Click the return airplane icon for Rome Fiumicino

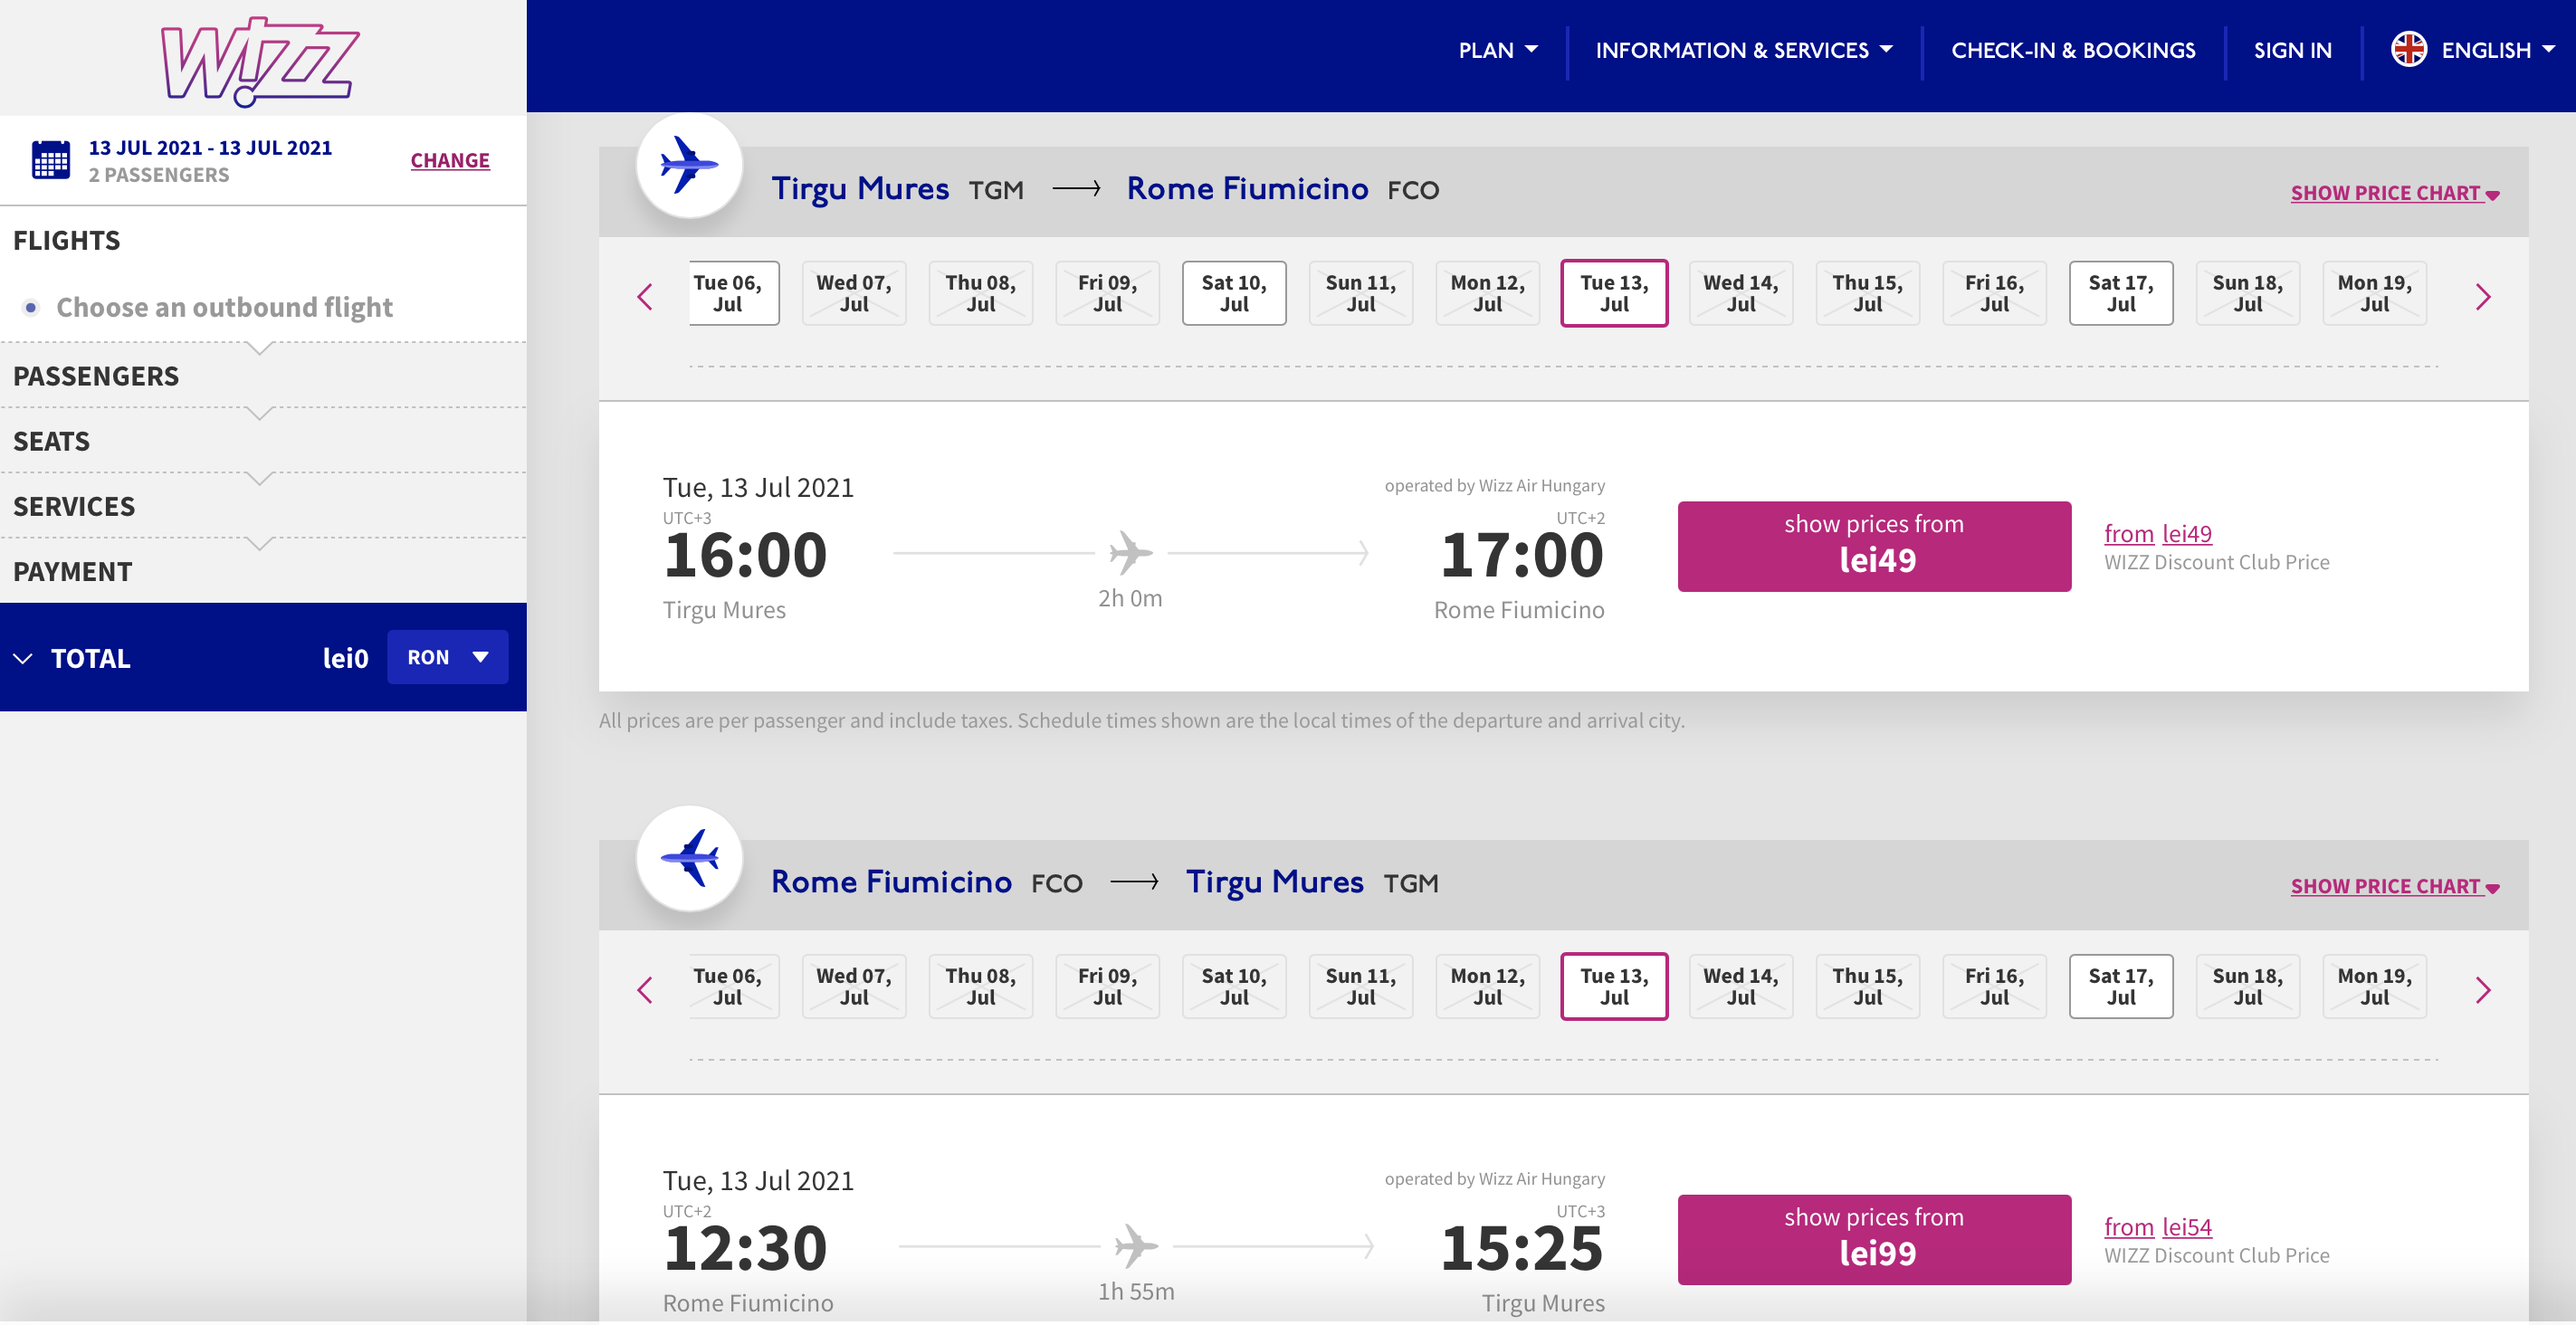click(x=689, y=858)
